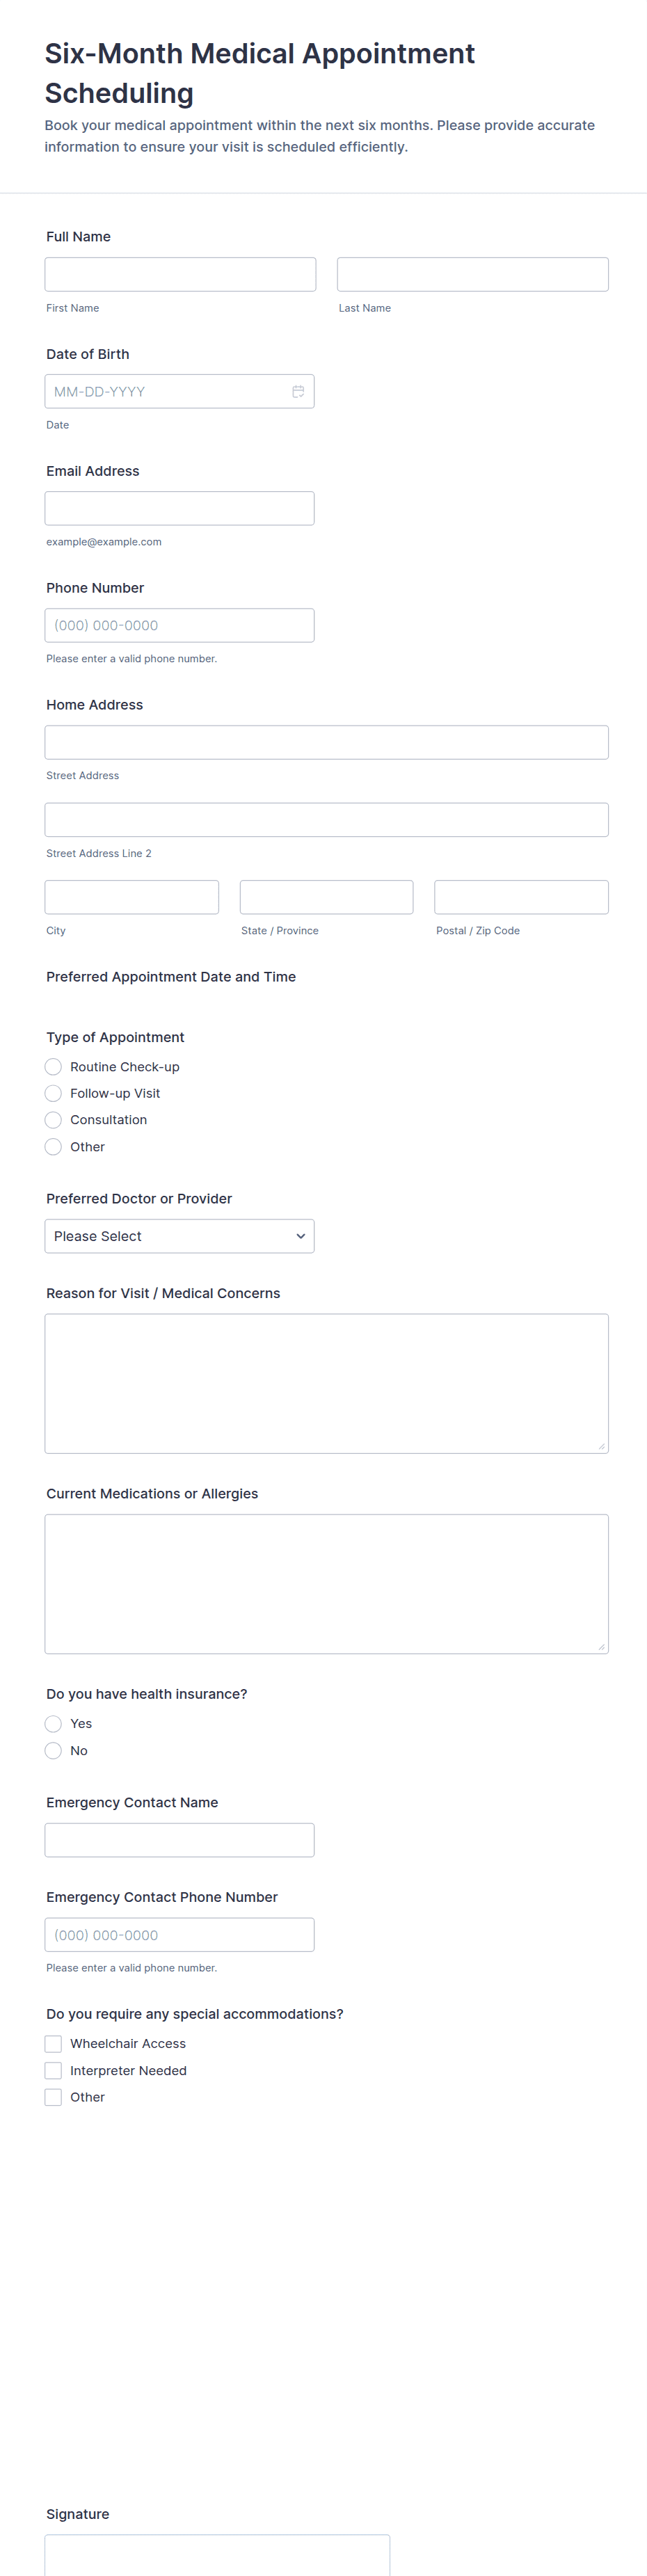Check Other under special accommodations
The height and width of the screenshot is (2576, 647).
pyautogui.click(x=53, y=2097)
